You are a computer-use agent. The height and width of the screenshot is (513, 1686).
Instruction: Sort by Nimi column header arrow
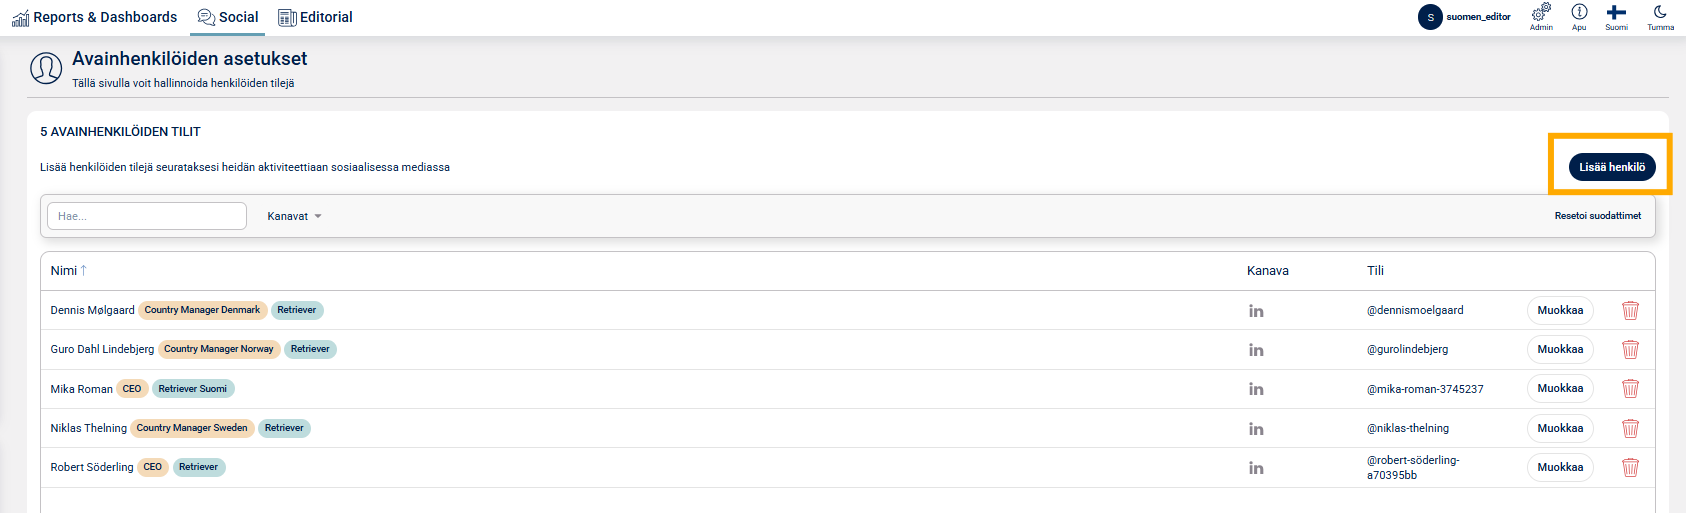pyautogui.click(x=84, y=271)
